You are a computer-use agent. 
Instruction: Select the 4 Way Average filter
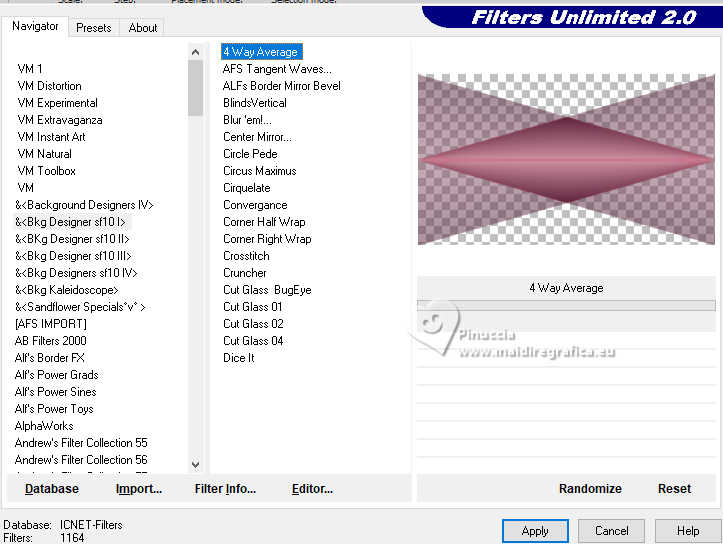click(261, 52)
